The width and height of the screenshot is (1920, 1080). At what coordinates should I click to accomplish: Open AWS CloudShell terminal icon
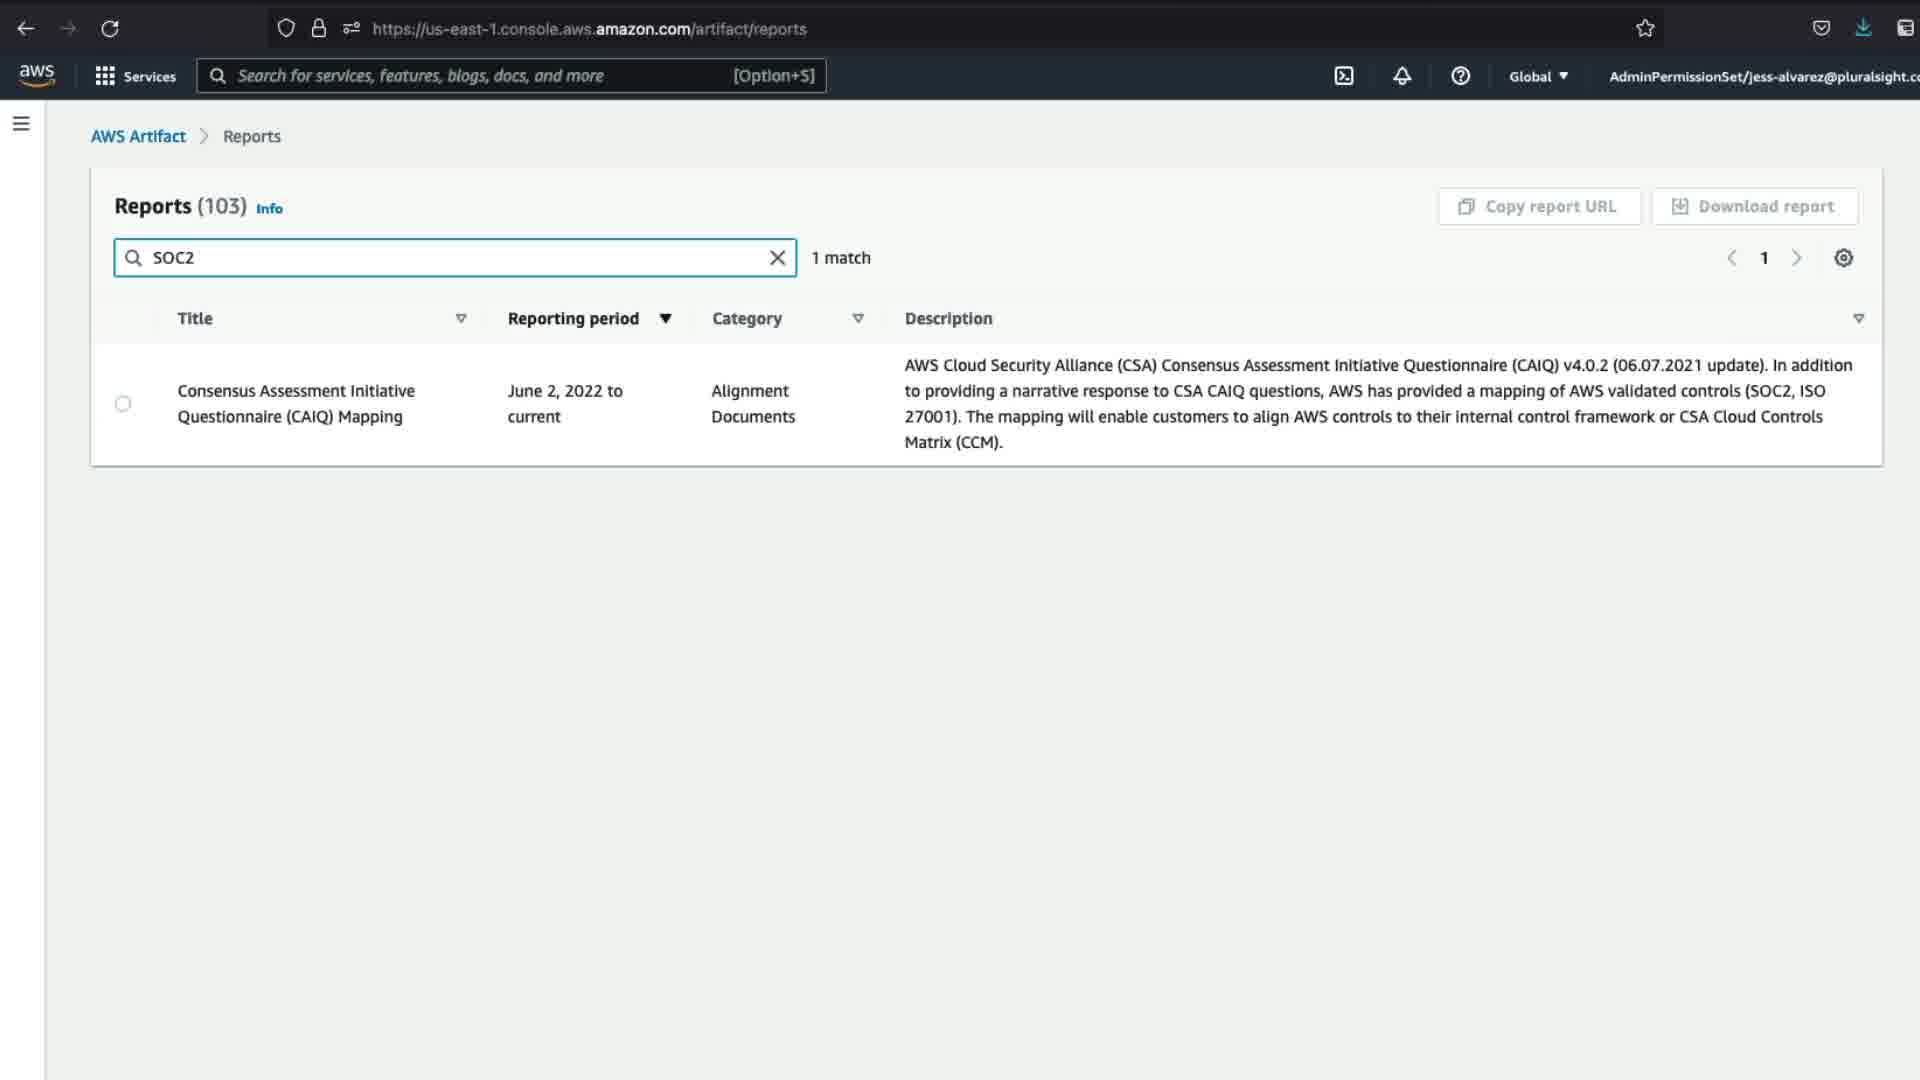(x=1344, y=76)
